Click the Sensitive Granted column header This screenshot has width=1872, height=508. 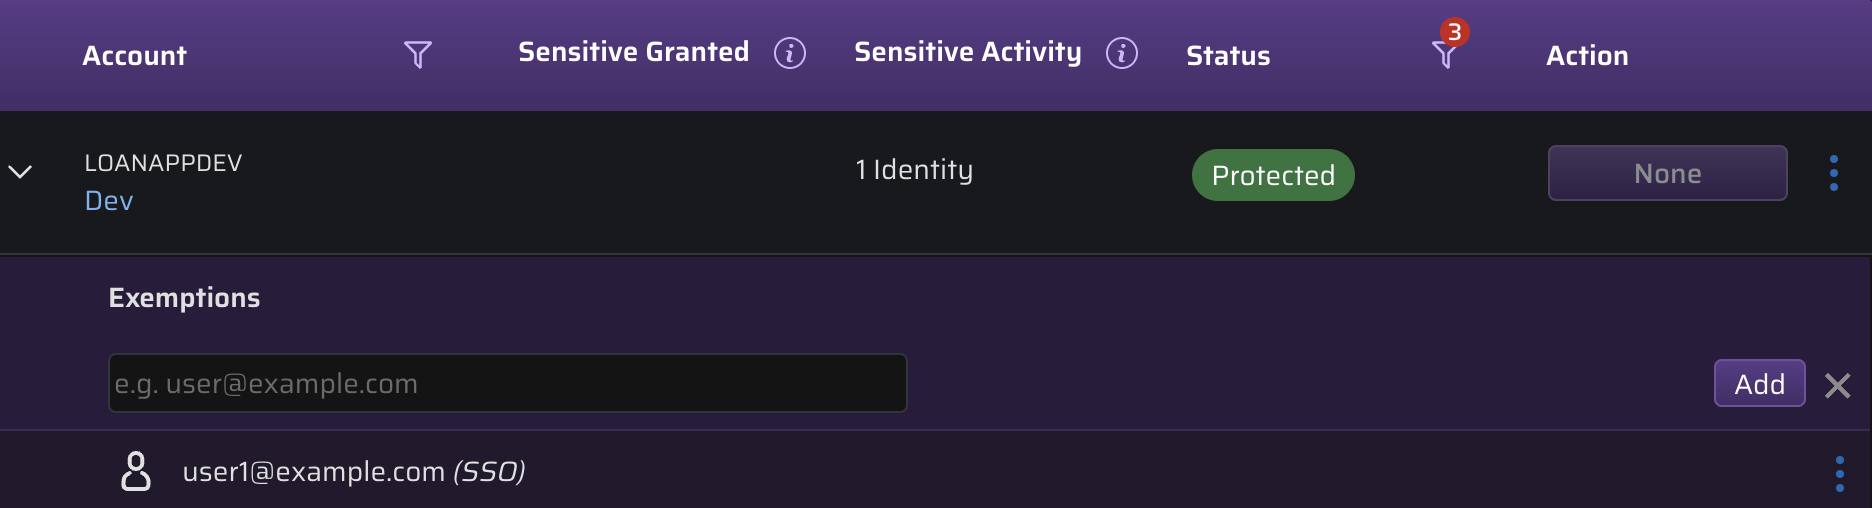(634, 52)
